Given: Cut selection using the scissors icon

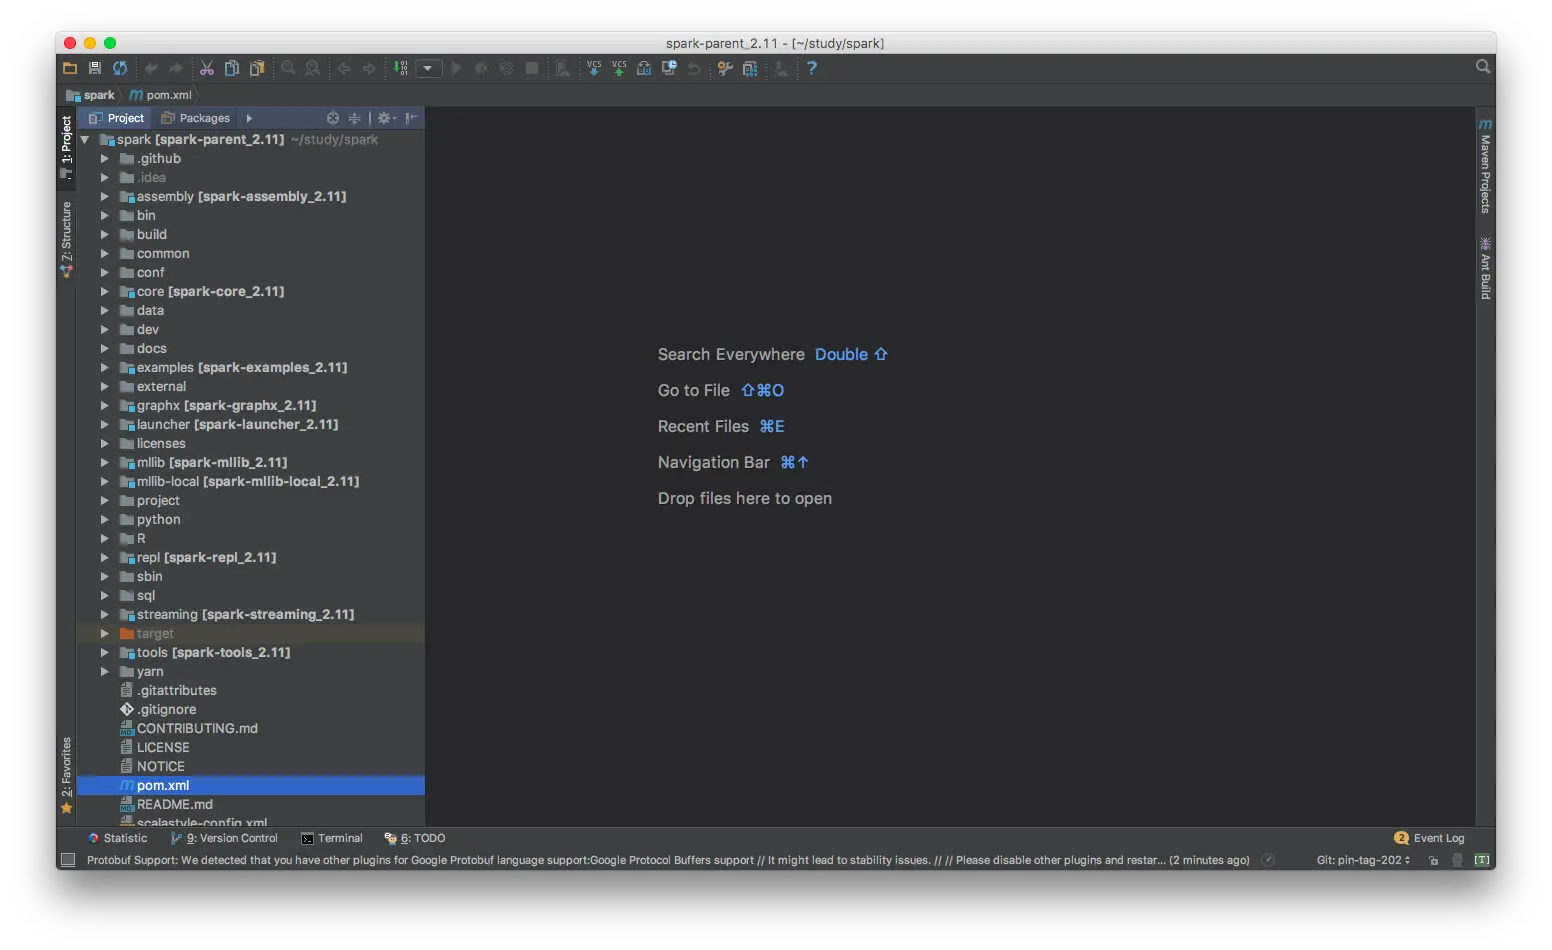Looking at the screenshot, I should click(x=207, y=68).
